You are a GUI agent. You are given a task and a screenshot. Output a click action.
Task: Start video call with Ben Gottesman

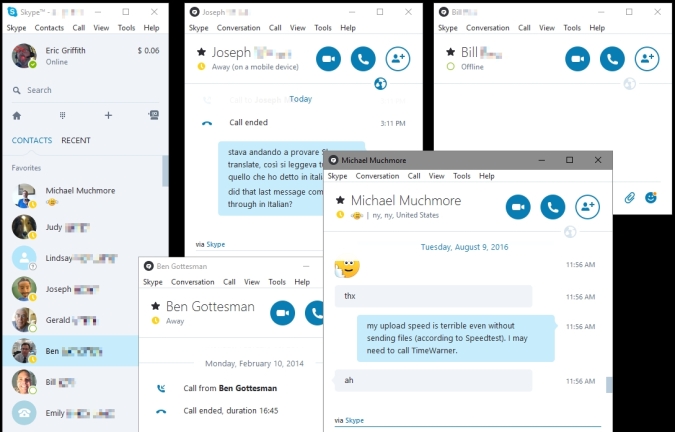point(283,313)
